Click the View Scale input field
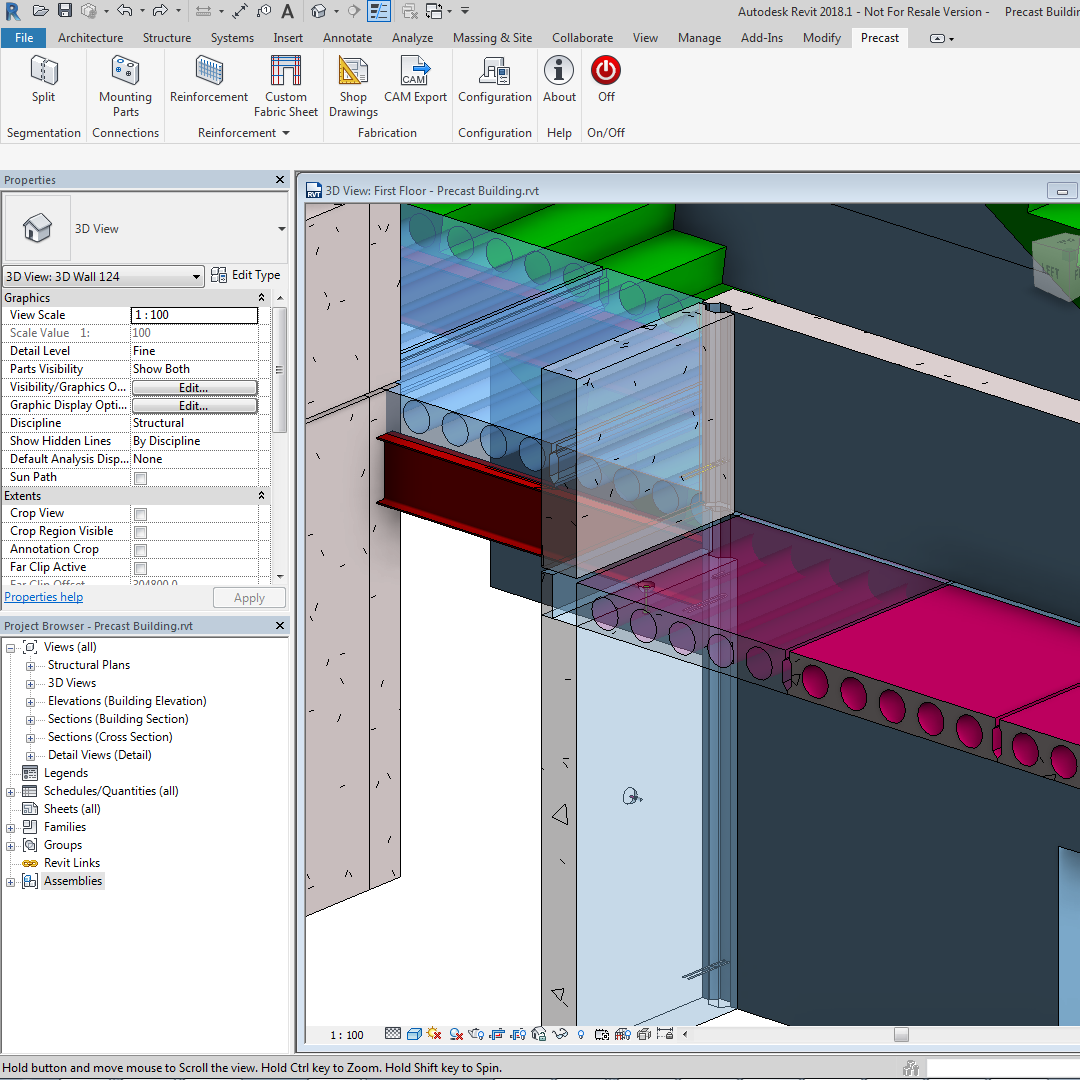1080x1080 pixels. click(194, 315)
